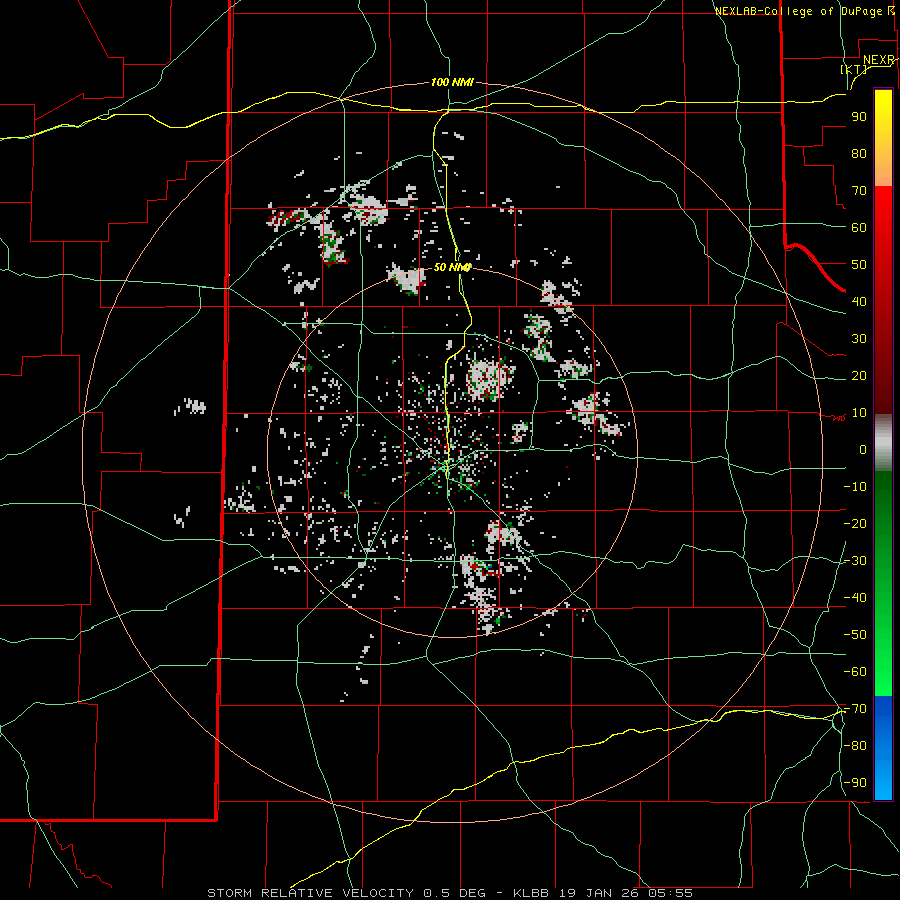Select the -60 value on velocity scale
The image size is (900, 900).
[855, 672]
